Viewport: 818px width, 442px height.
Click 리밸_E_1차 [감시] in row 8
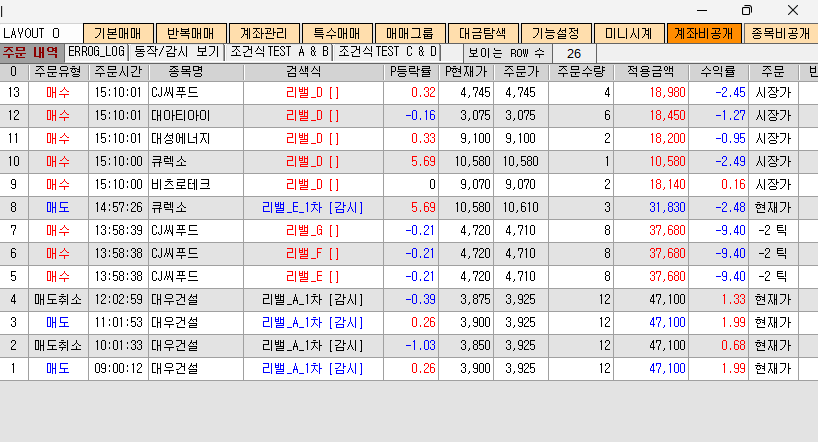[312, 208]
